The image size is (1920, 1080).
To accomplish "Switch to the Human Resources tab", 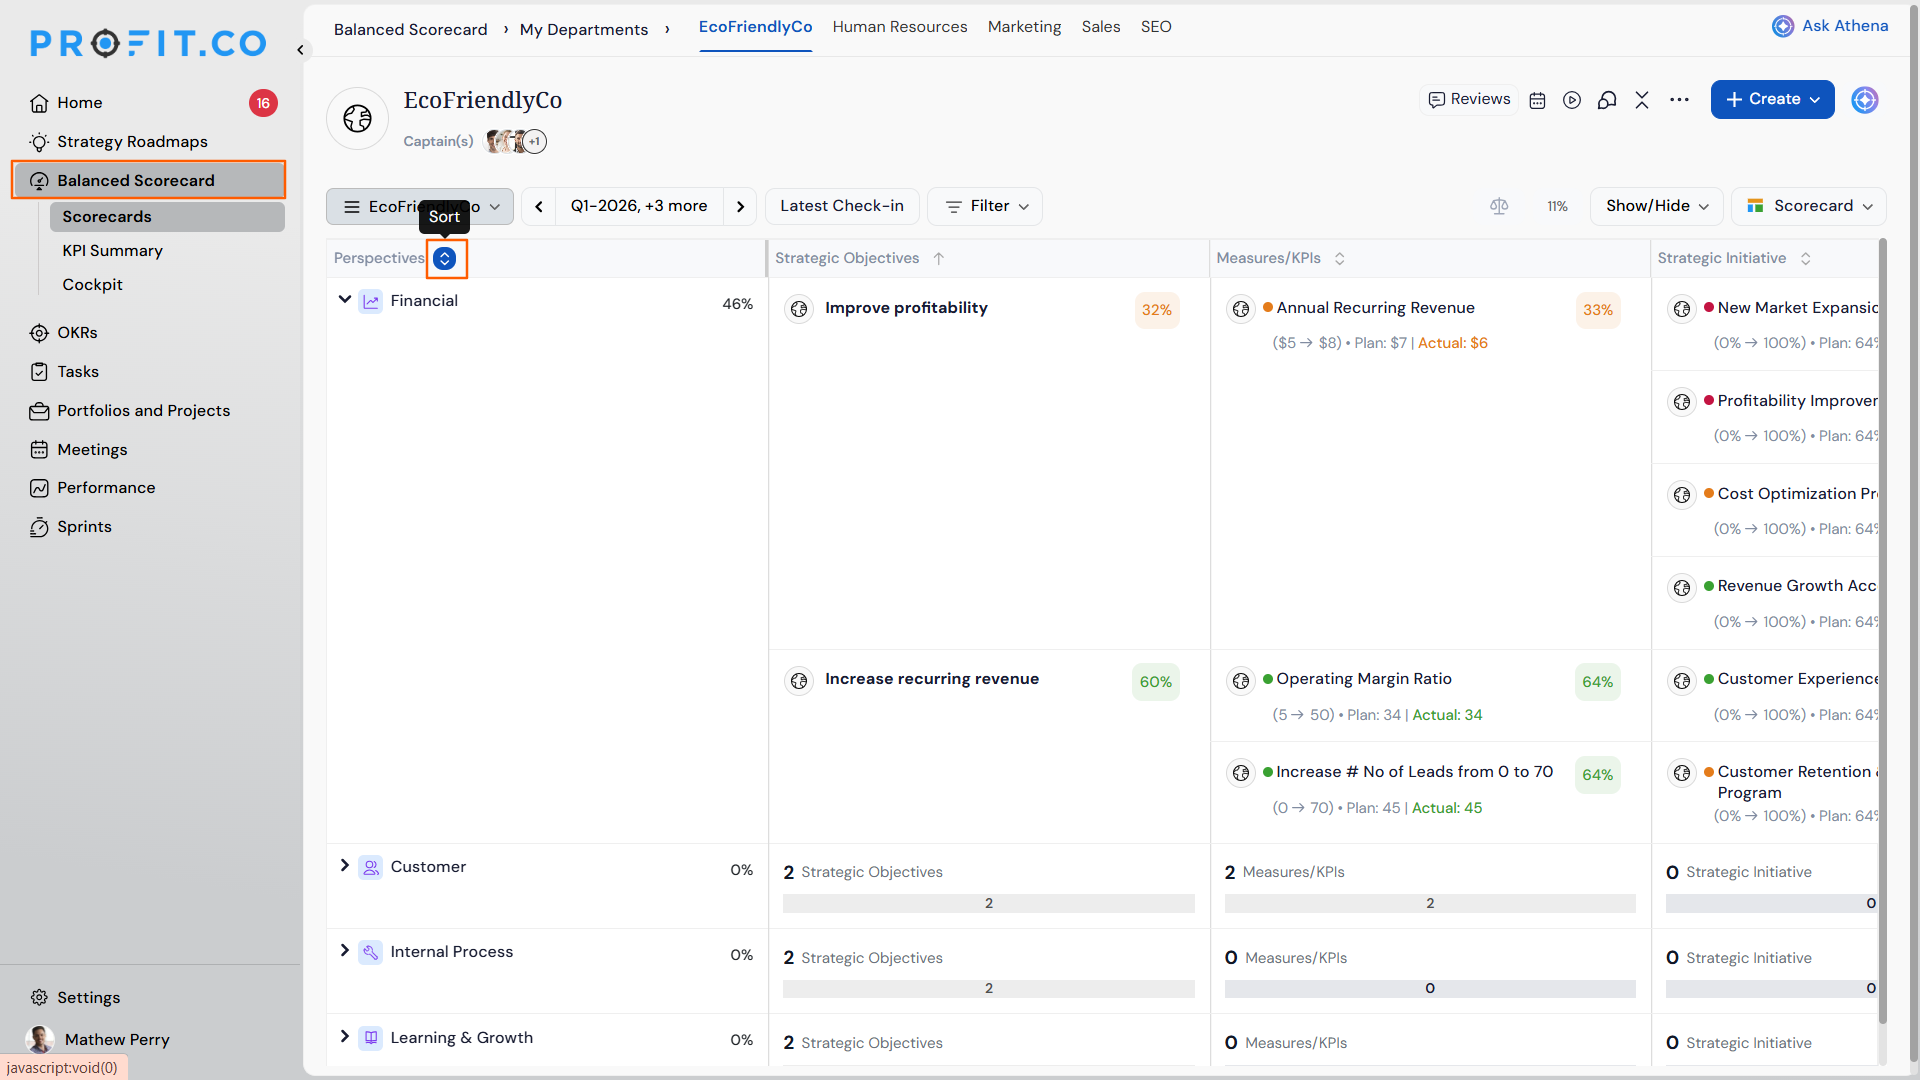I will pyautogui.click(x=900, y=27).
